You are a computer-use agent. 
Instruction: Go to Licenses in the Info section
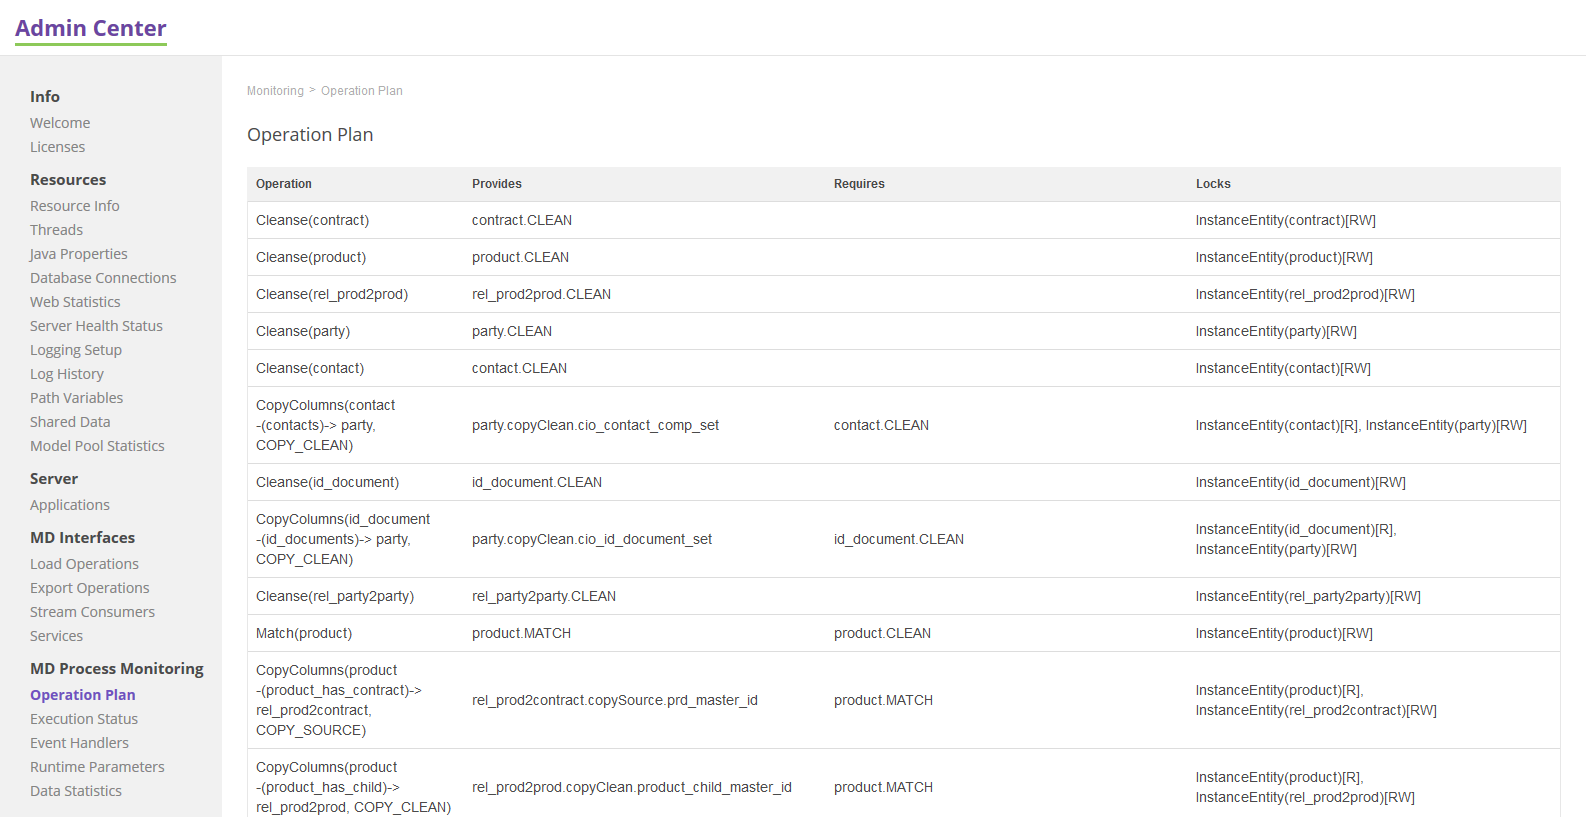coord(57,147)
